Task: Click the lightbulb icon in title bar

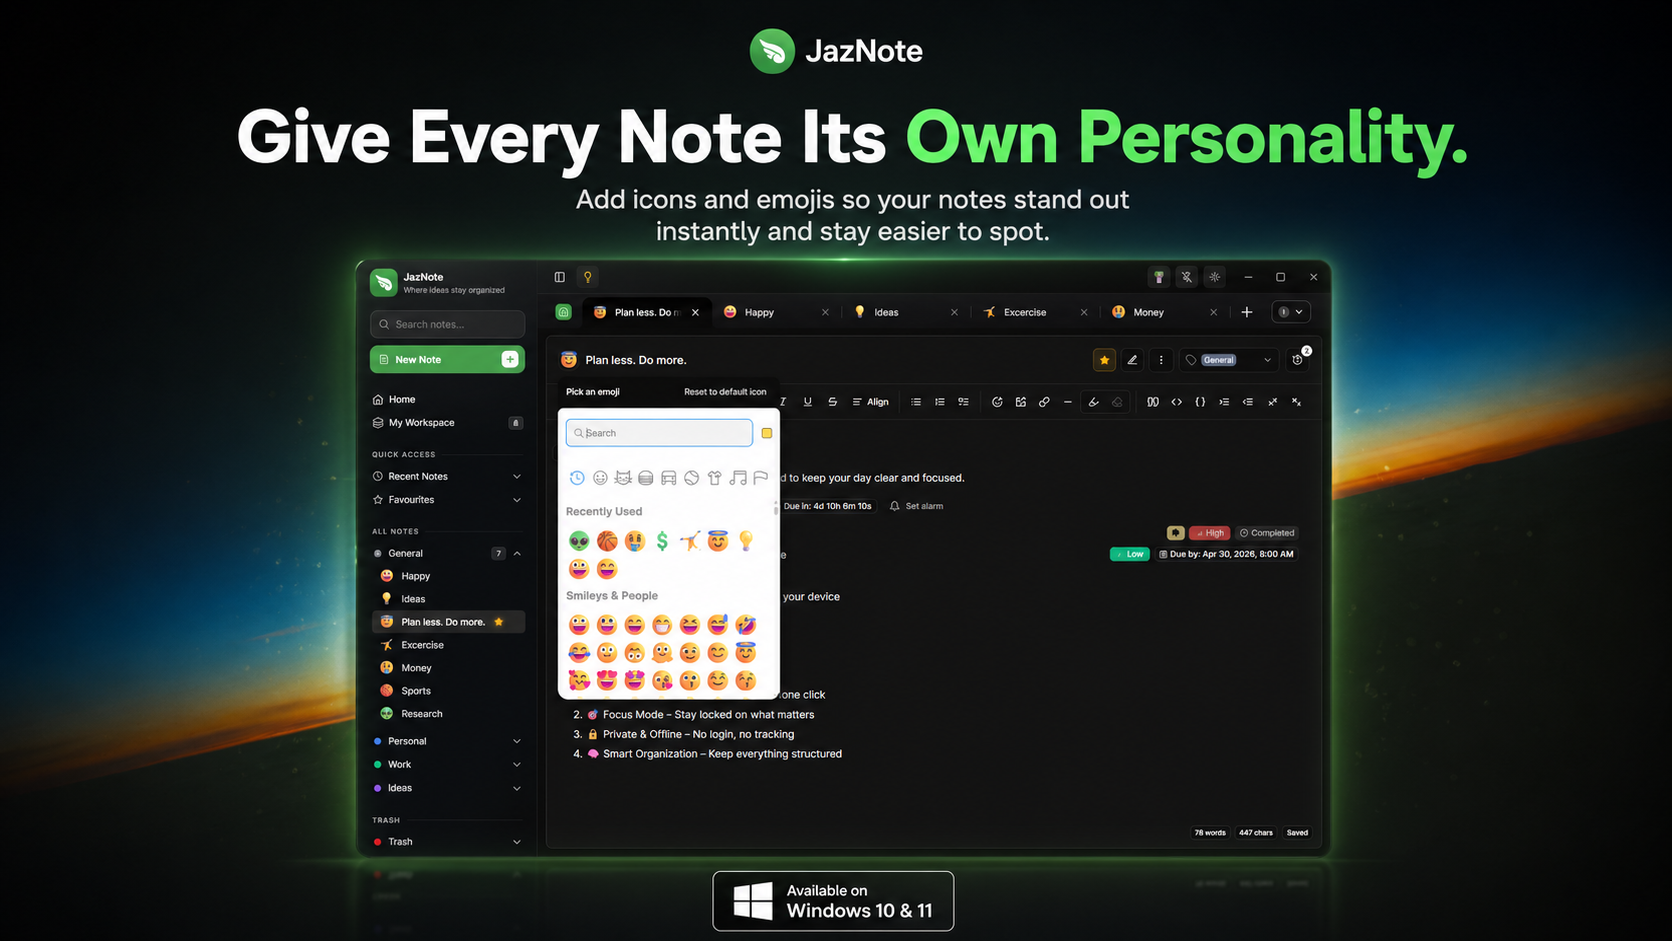Action: (x=588, y=277)
